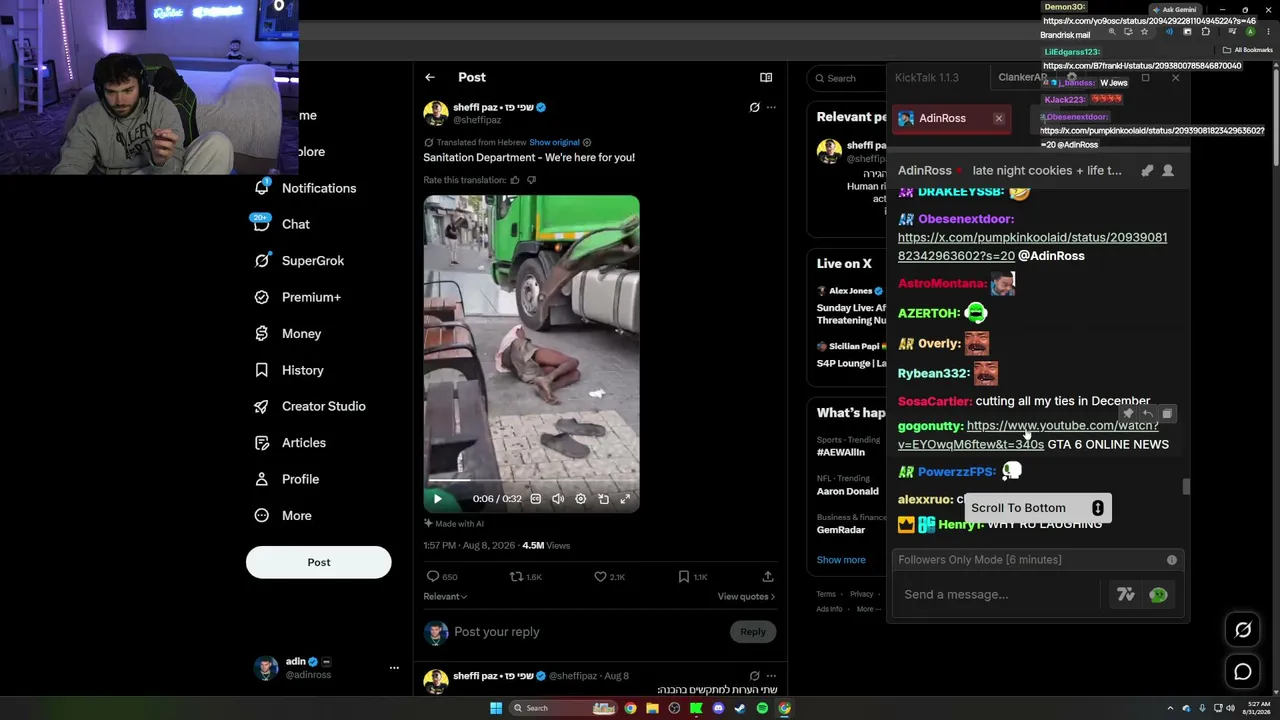Toggle picture-in-picture for the video
The width and height of the screenshot is (1280, 720).
click(603, 499)
